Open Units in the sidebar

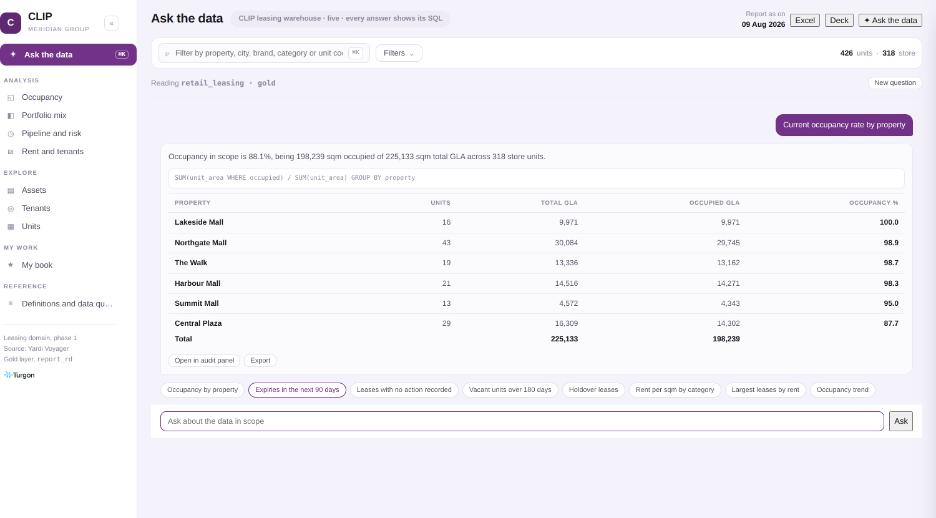coord(30,226)
